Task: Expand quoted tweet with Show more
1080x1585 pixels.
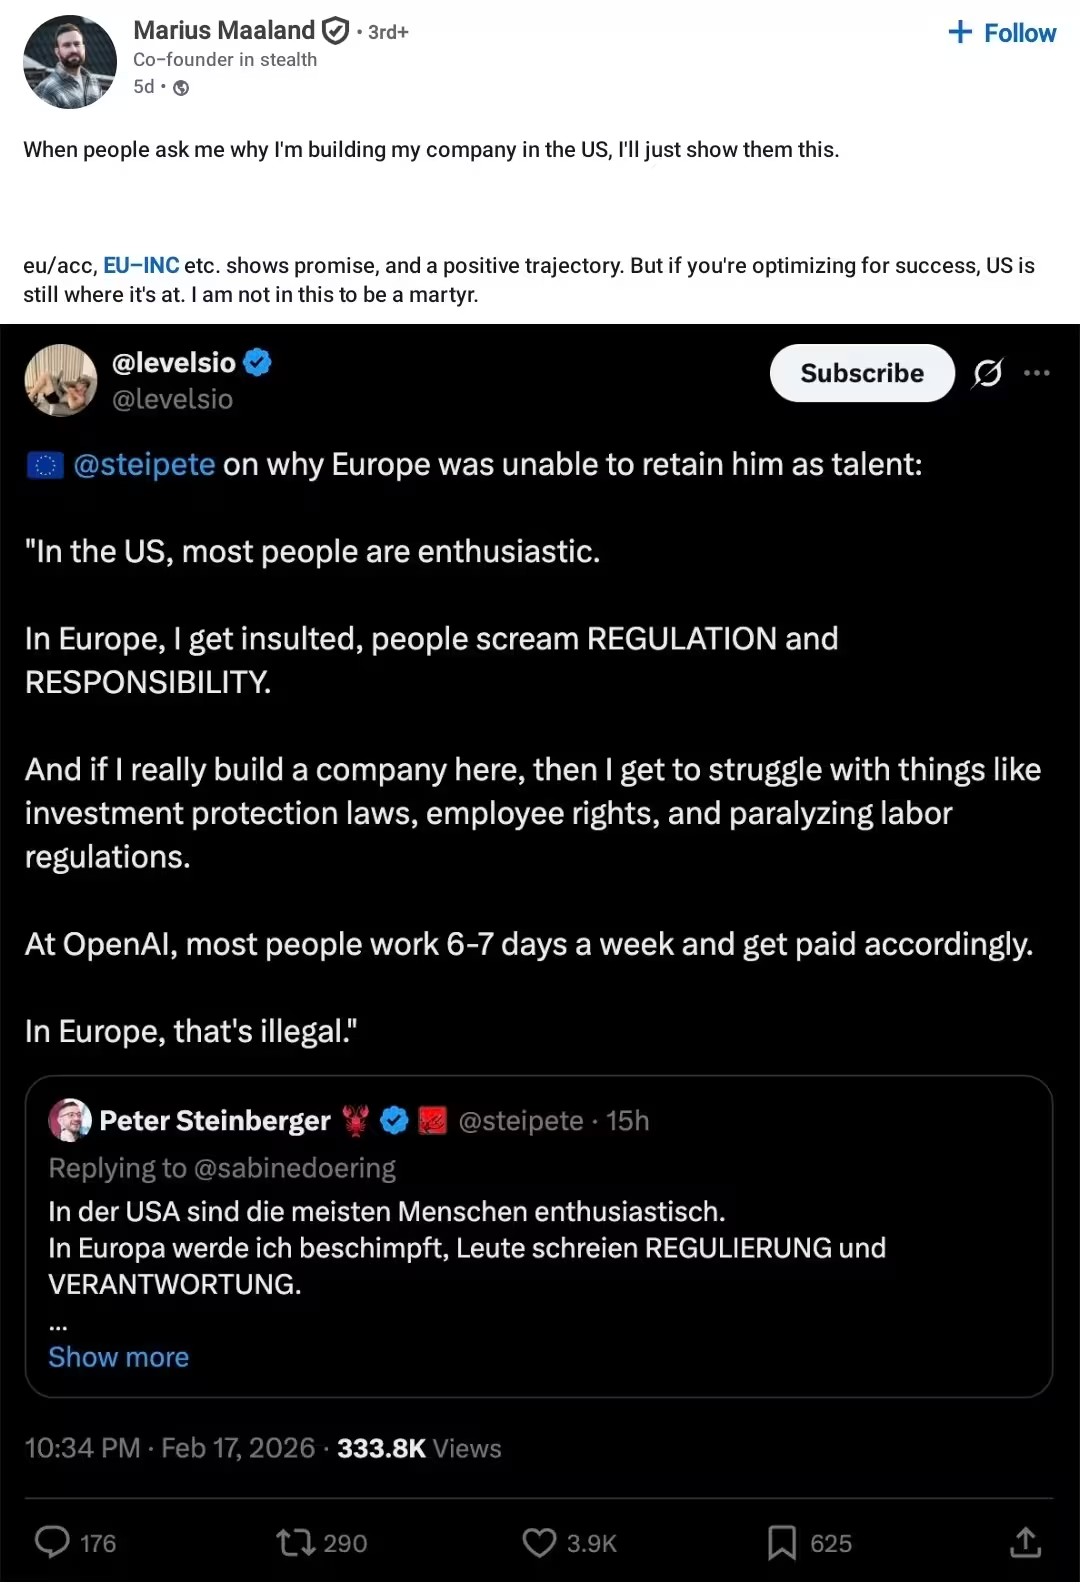Action: coord(118,1357)
